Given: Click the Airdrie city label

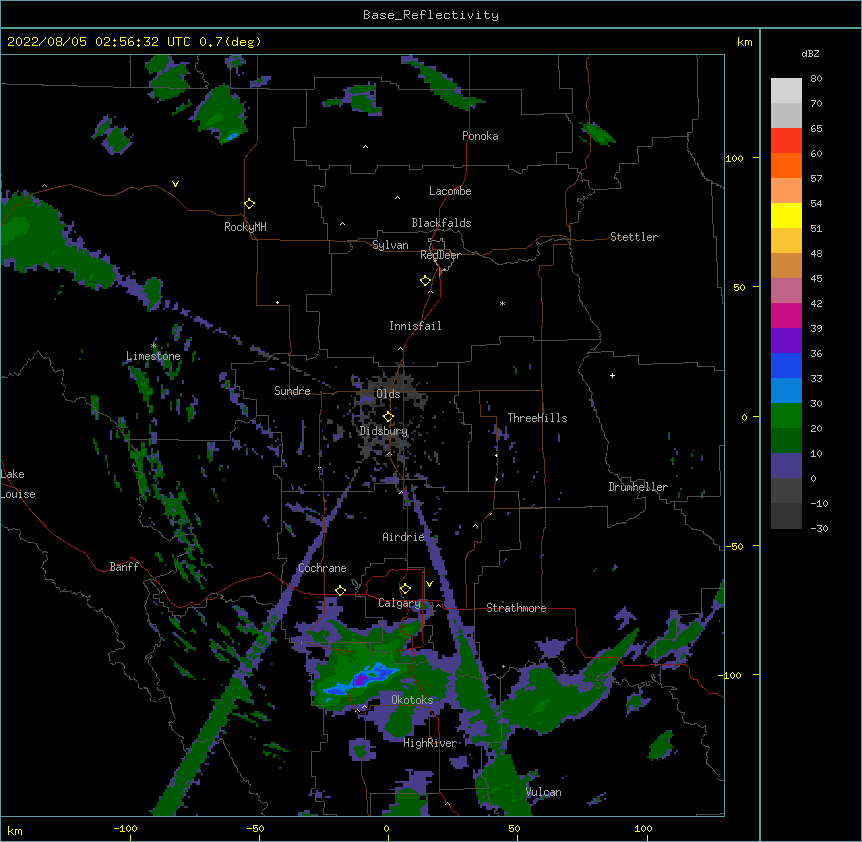Looking at the screenshot, I should click(x=403, y=537).
